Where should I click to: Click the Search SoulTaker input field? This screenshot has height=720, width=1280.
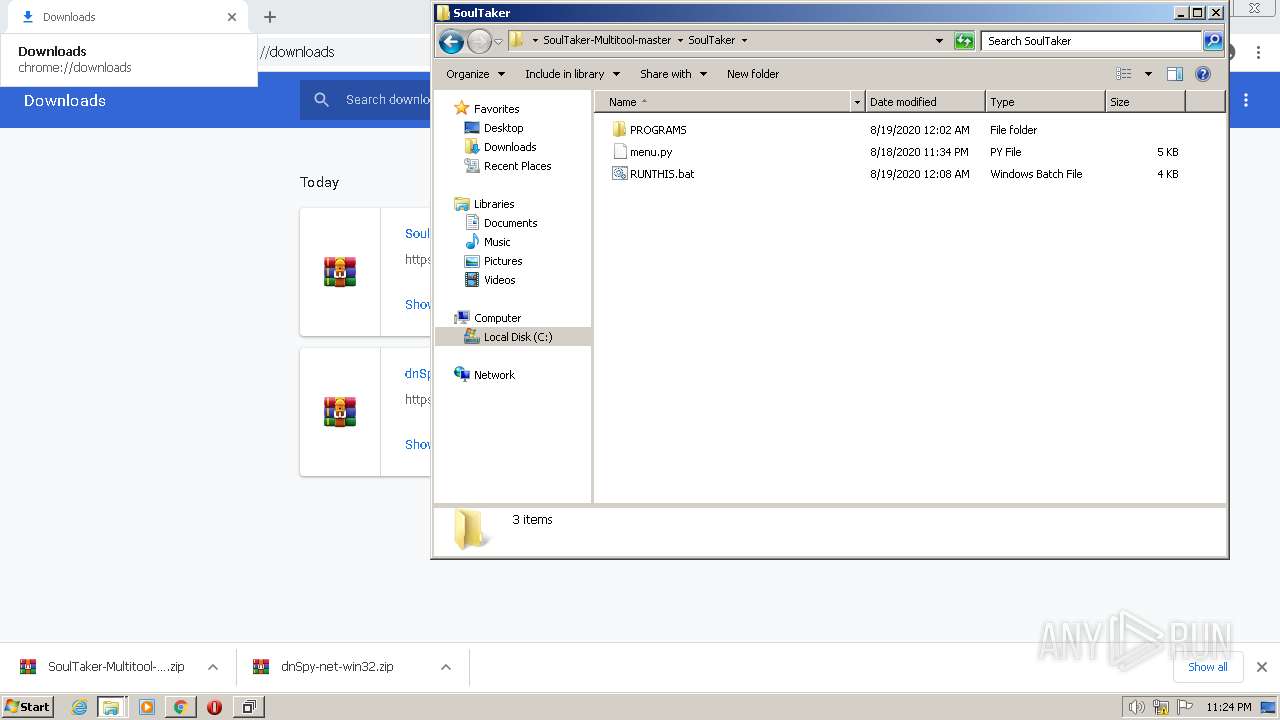click(x=1092, y=41)
